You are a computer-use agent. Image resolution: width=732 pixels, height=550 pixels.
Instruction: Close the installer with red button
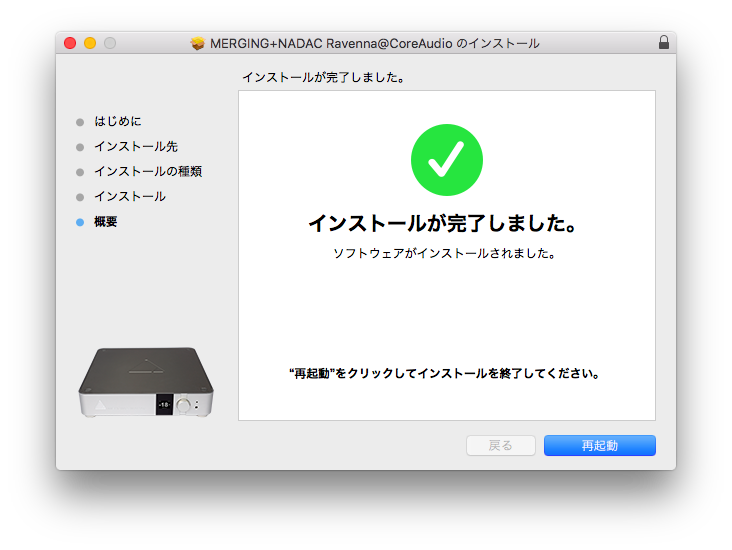(x=70, y=43)
